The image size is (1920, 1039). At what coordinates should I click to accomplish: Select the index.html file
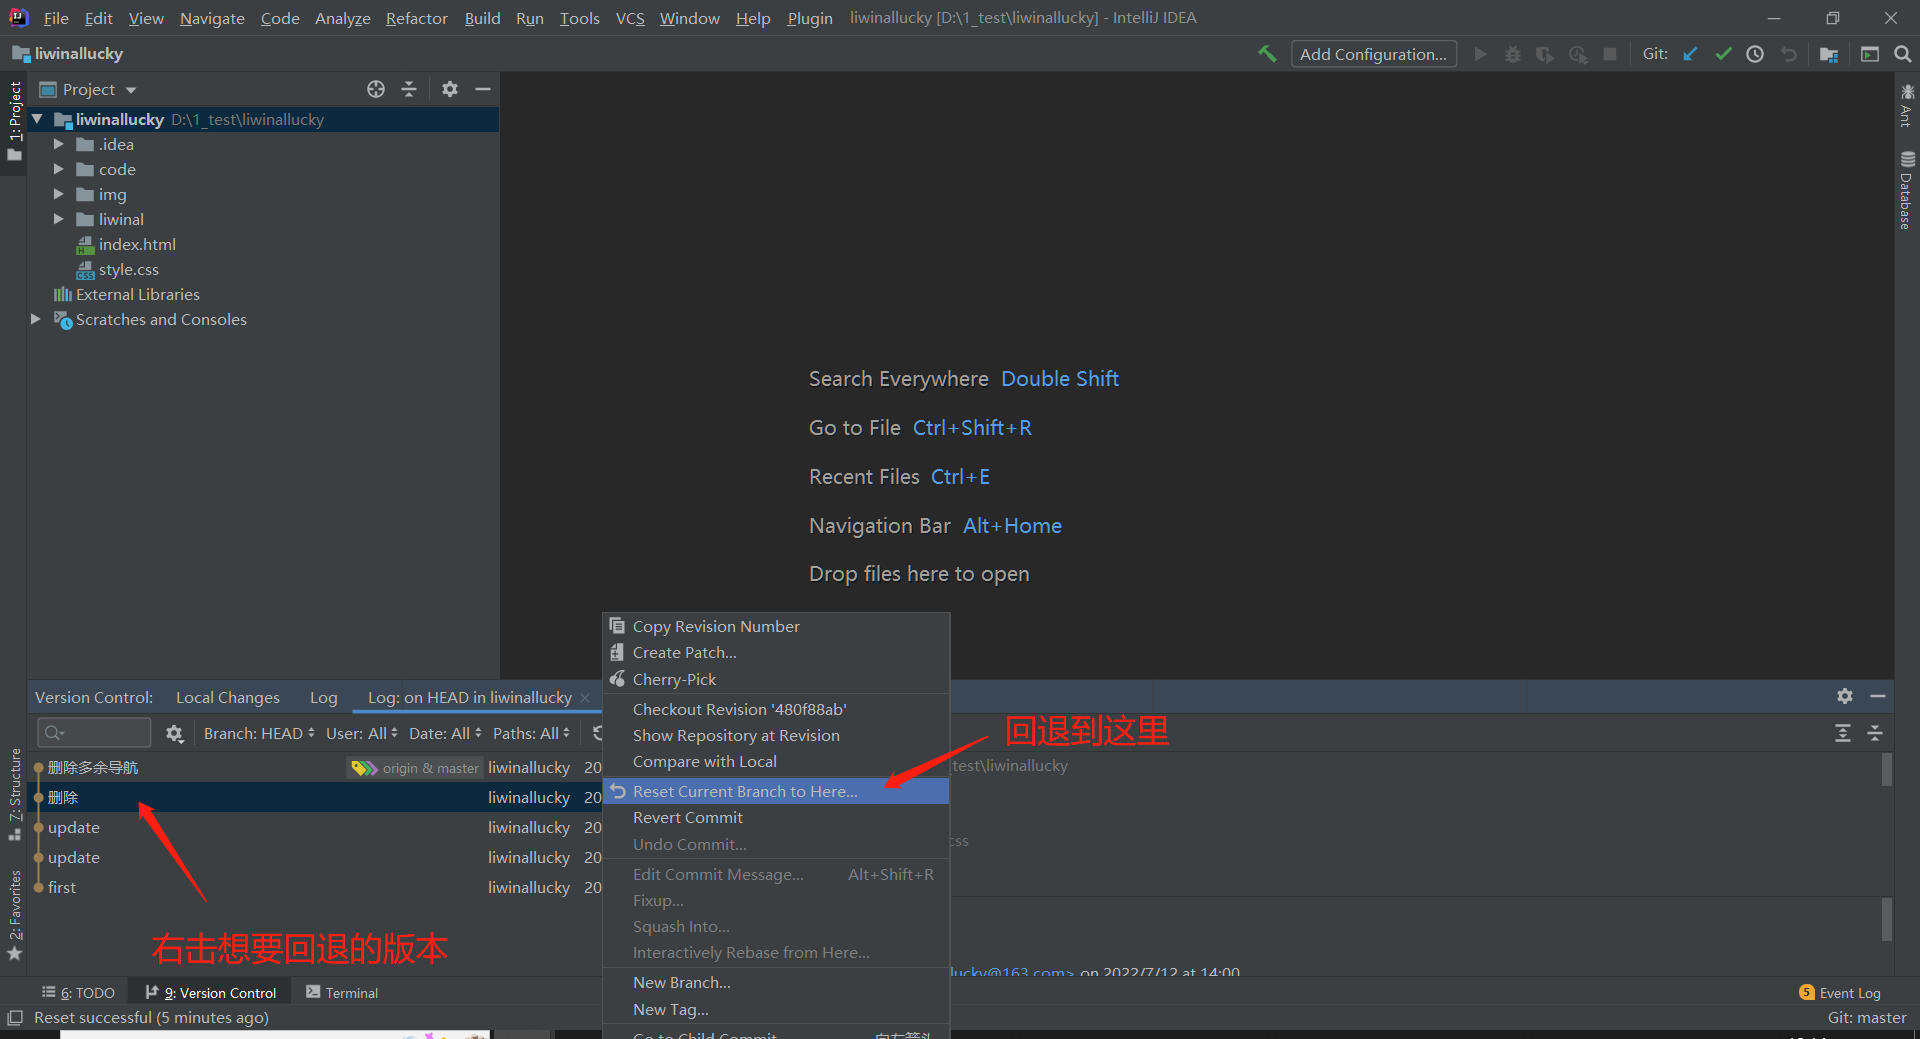tap(137, 244)
